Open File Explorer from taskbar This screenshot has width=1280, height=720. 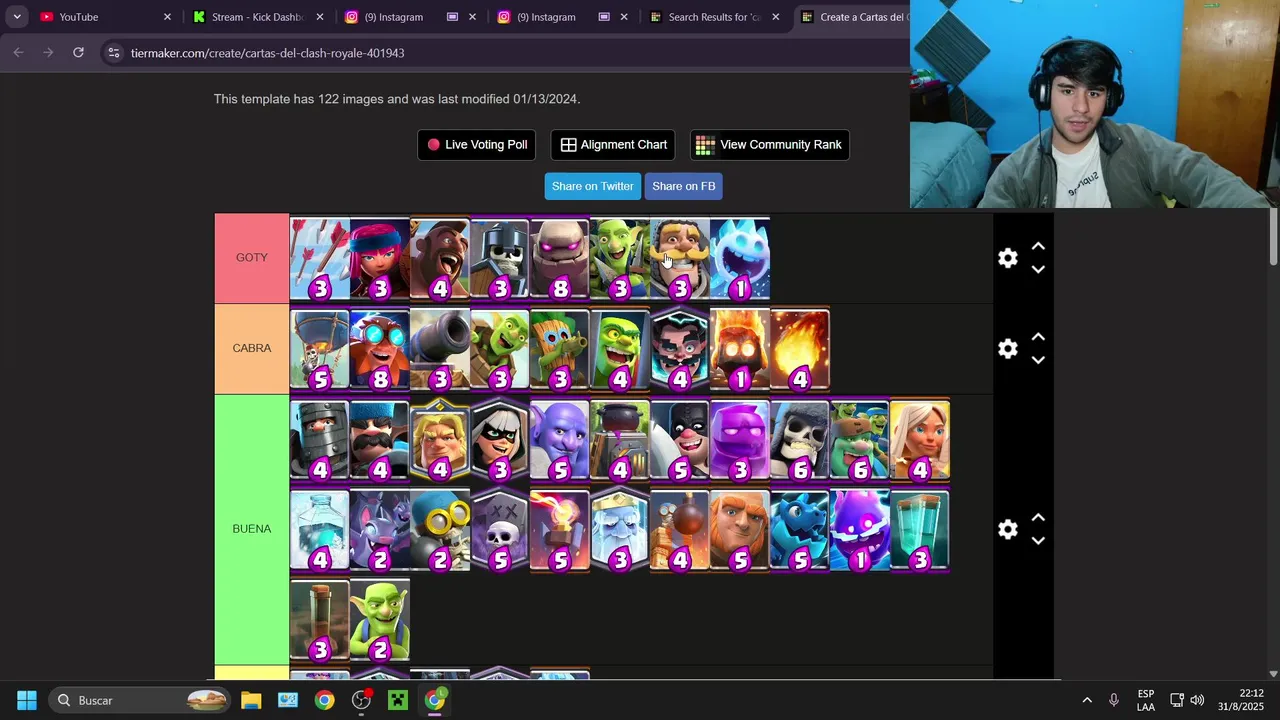coord(251,700)
